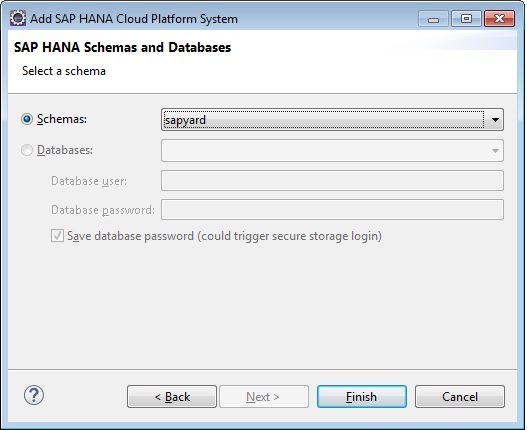Image resolution: width=527 pixels, height=430 pixels.
Task: Click the Databases label text
Action: [x=65, y=150]
